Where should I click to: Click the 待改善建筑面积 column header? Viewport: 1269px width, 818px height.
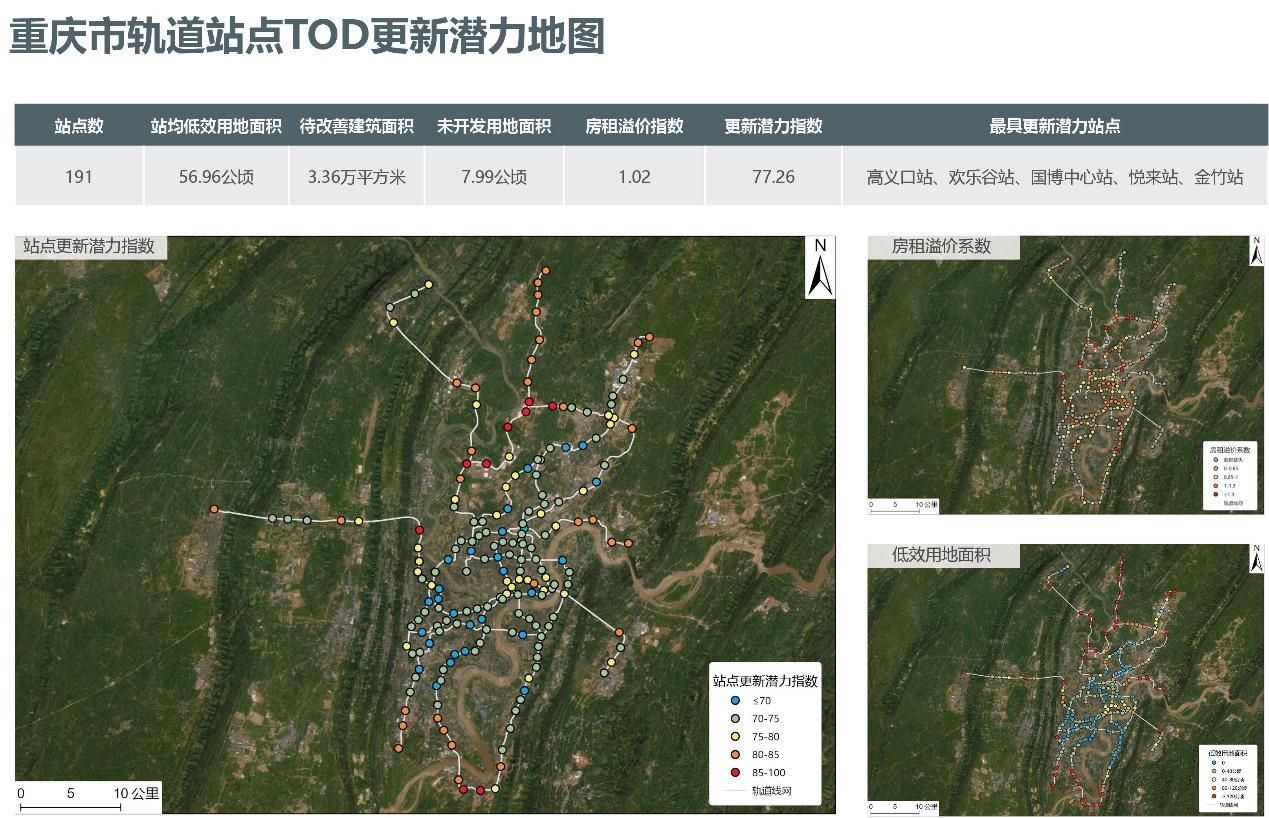coord(356,126)
